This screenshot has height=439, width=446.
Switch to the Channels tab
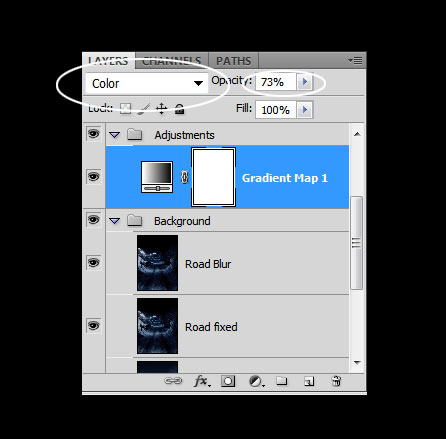point(171,61)
